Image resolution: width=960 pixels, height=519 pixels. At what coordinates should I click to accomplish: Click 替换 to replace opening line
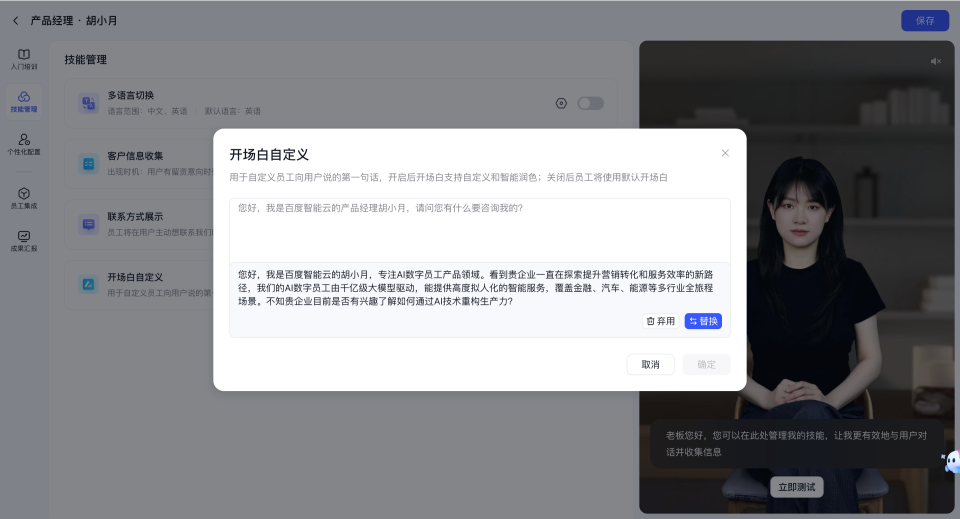[703, 321]
